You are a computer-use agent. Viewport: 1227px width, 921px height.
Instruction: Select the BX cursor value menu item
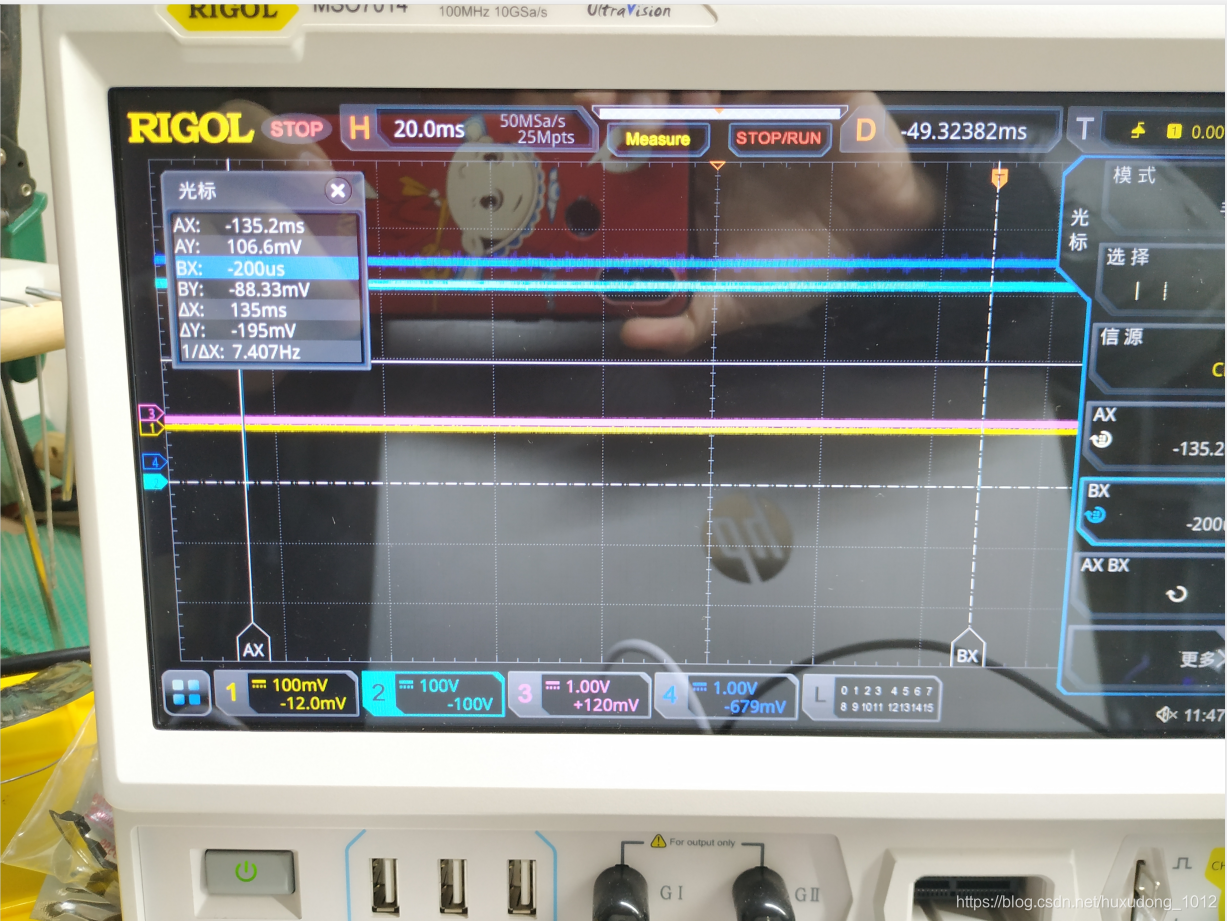point(1153,511)
